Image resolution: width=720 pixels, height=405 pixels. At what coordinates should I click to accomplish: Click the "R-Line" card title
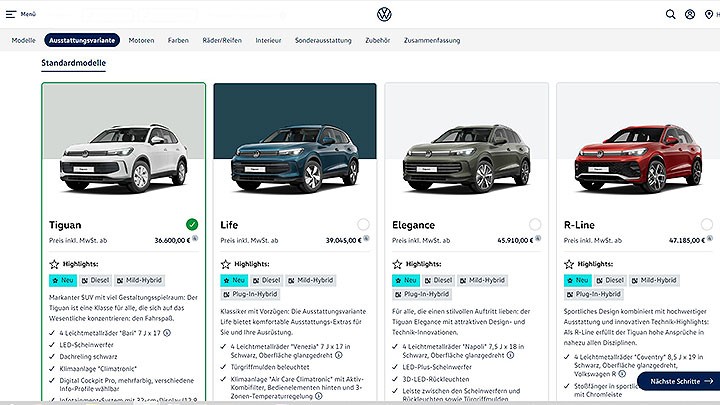[x=579, y=225]
